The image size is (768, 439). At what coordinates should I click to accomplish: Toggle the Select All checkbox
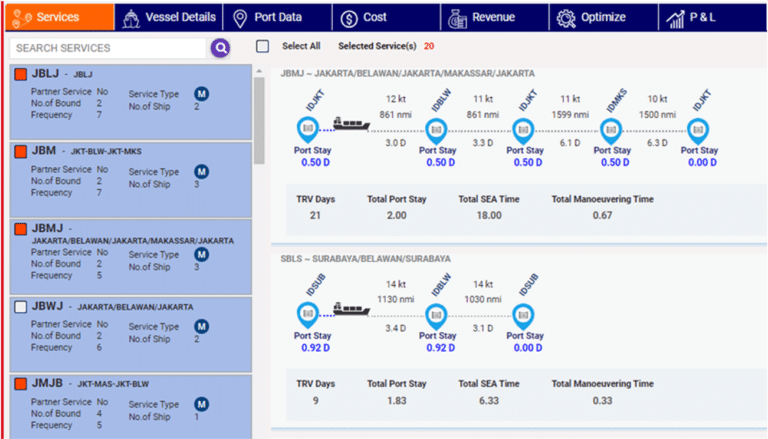pyautogui.click(x=262, y=46)
